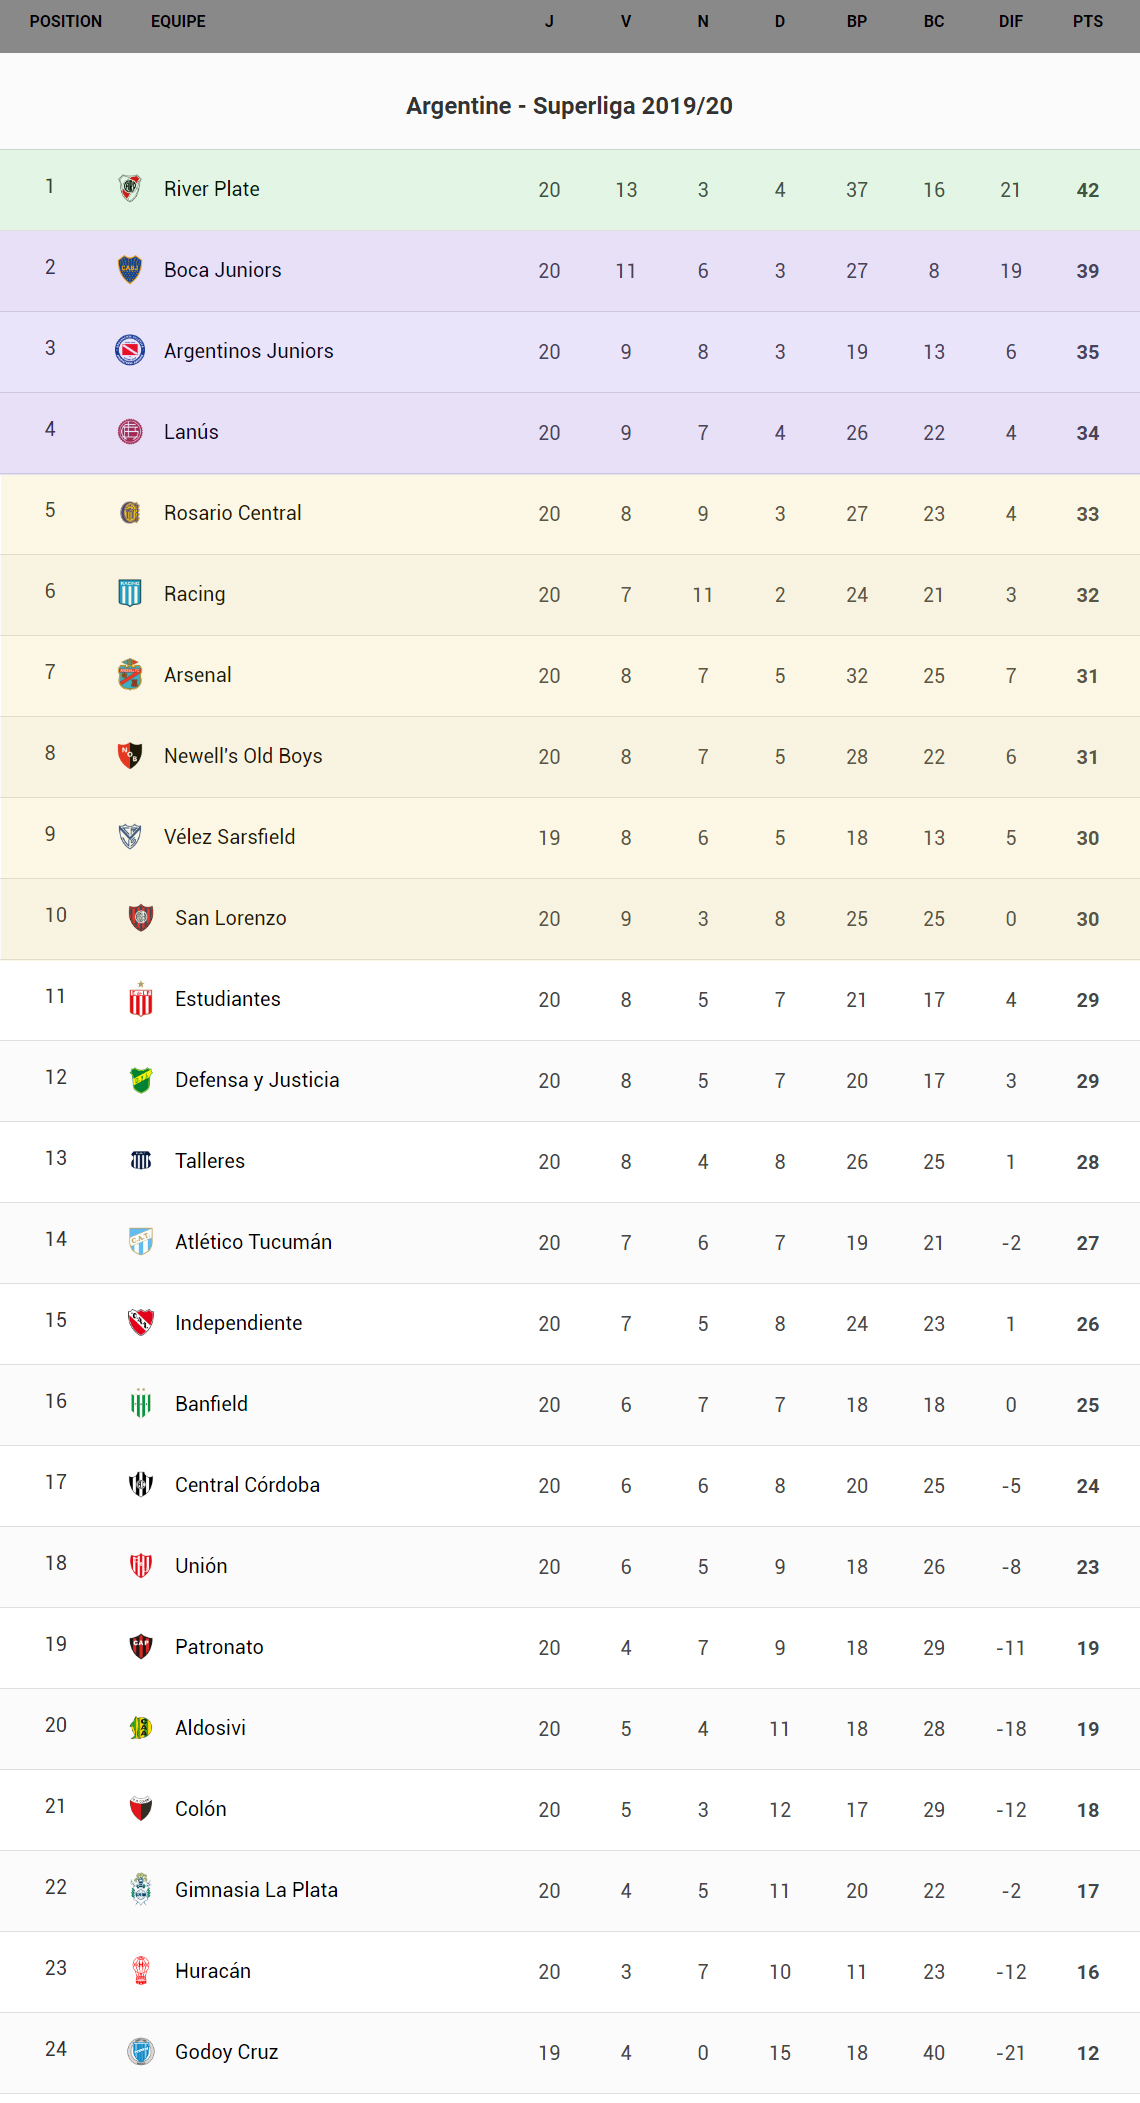
Task: Click the Racing club crest
Action: [x=130, y=593]
